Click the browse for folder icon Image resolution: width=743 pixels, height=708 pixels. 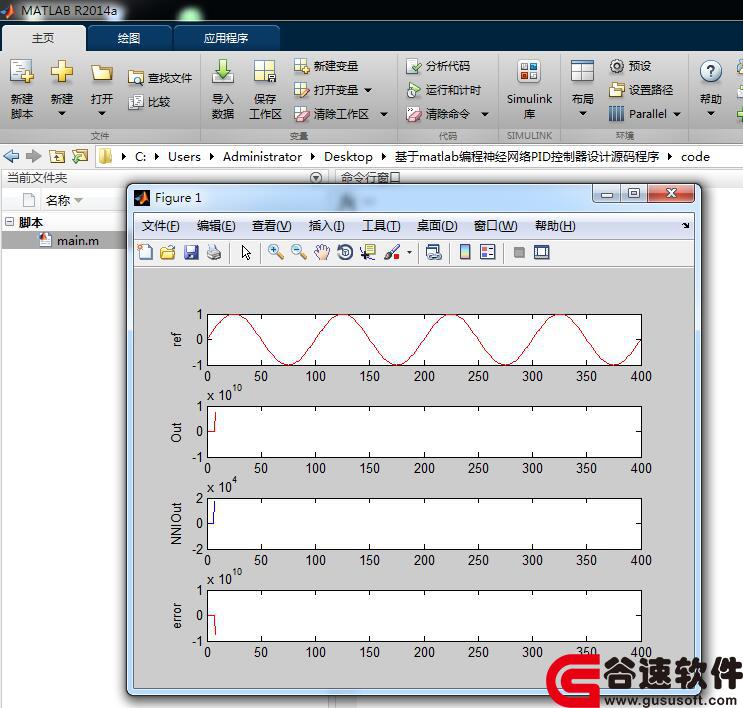point(80,156)
